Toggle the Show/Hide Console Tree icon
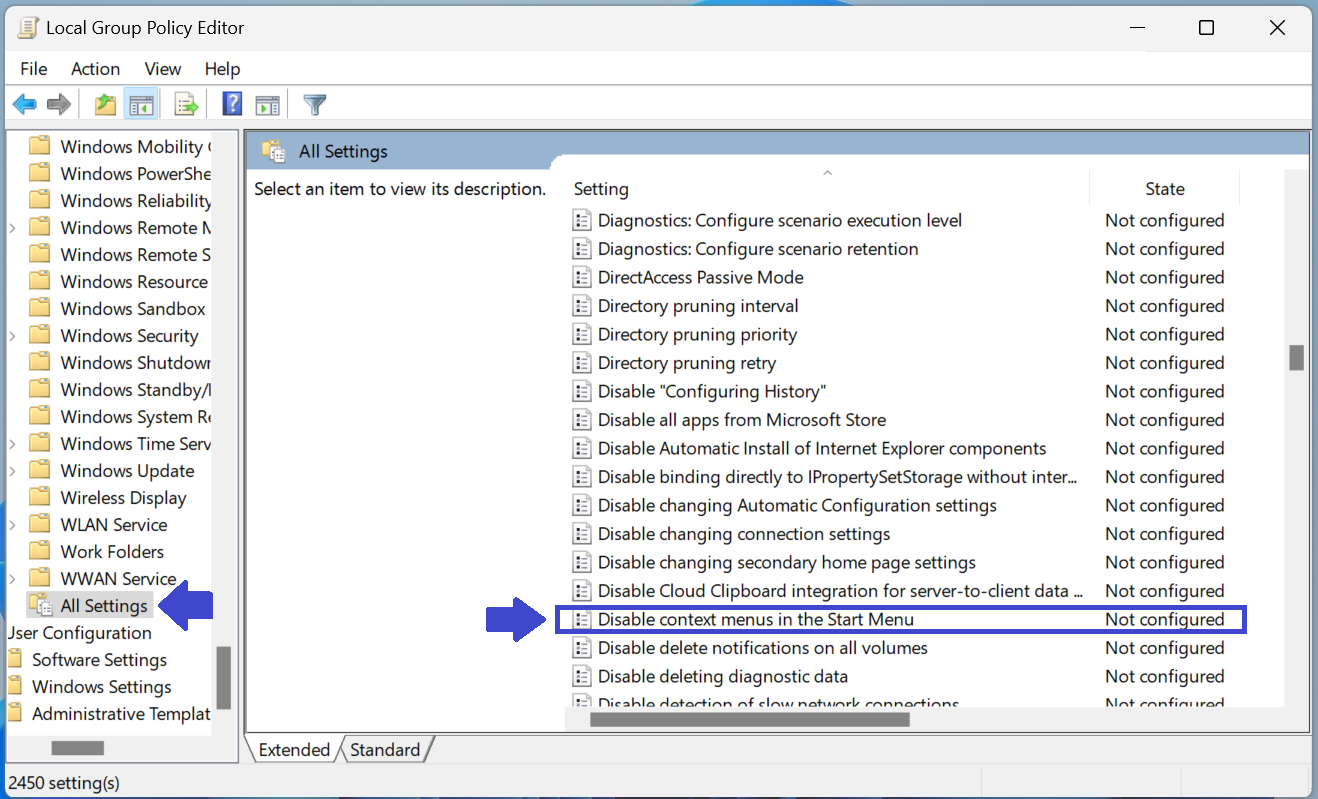The width and height of the screenshot is (1318, 799). pos(141,104)
